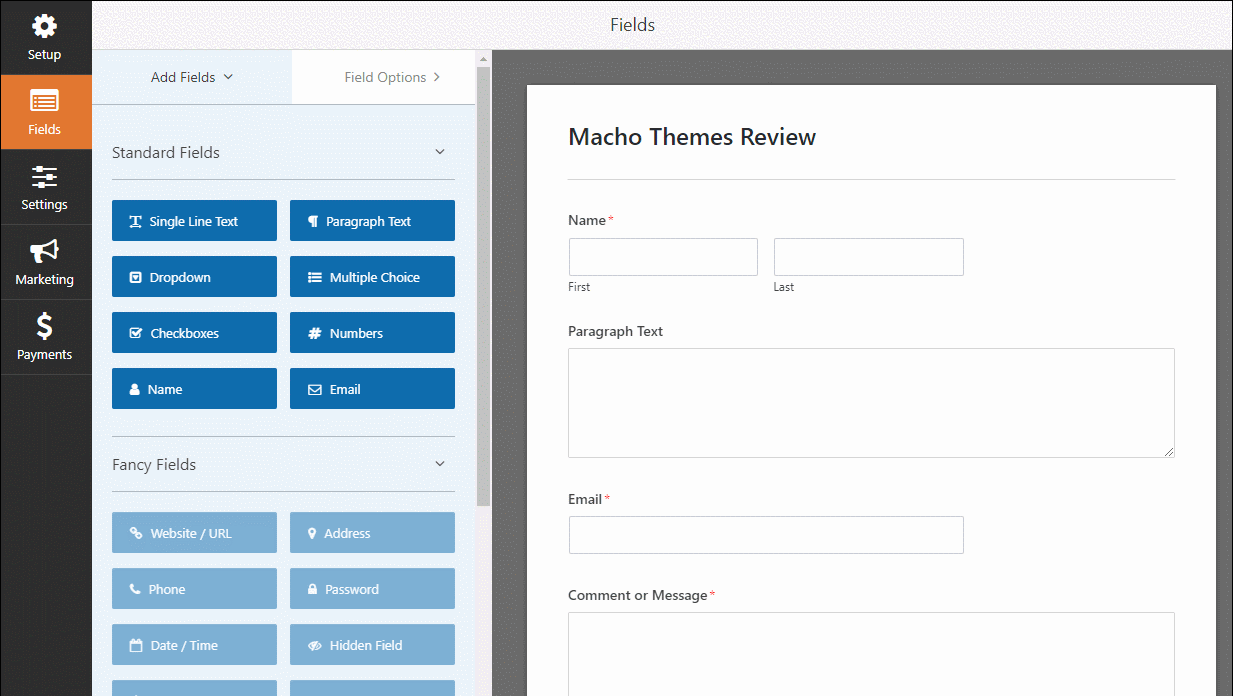Image resolution: width=1233 pixels, height=696 pixels.
Task: Add a Checkboxes field
Action: 194,333
